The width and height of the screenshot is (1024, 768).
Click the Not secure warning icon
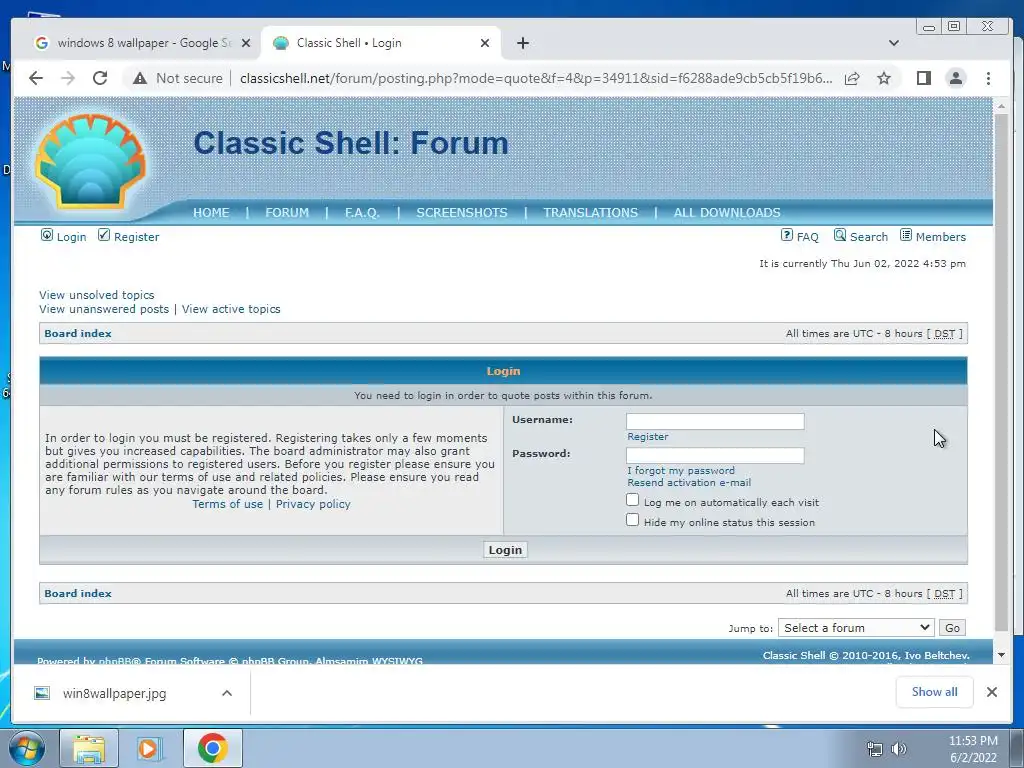[140, 78]
